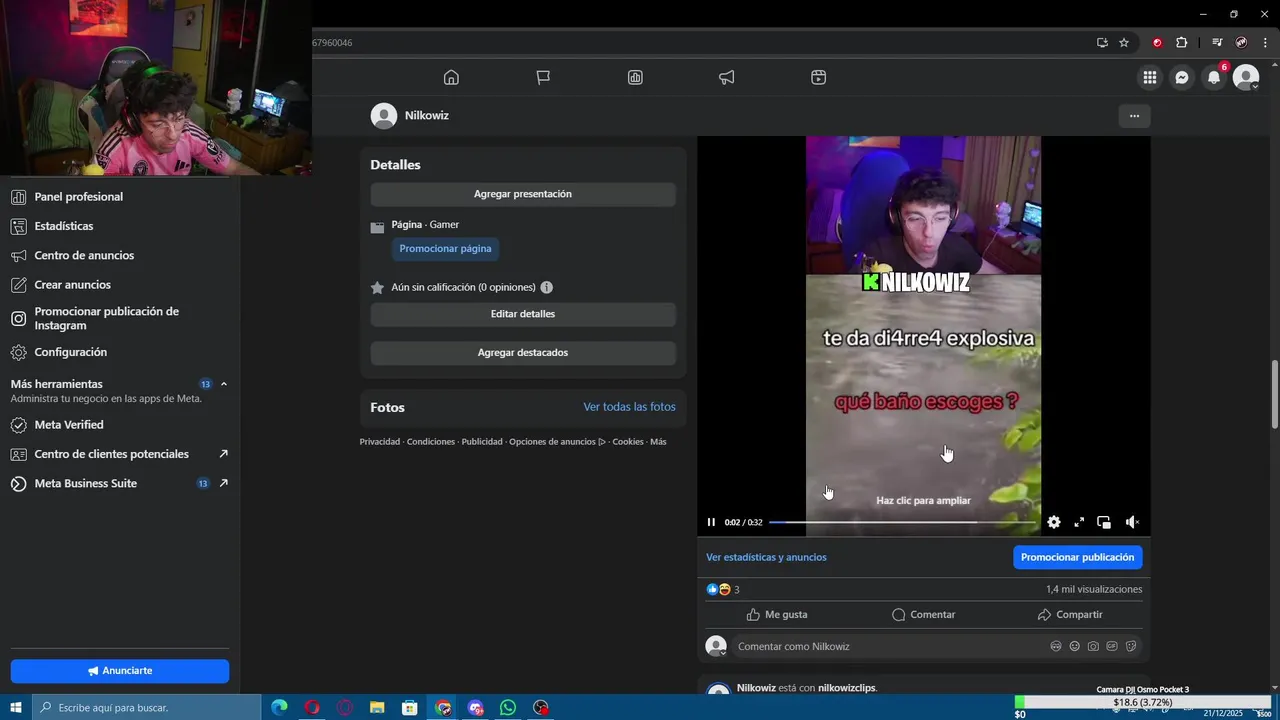
Task: Open the statistics chart icon in top bar
Action: click(x=635, y=77)
